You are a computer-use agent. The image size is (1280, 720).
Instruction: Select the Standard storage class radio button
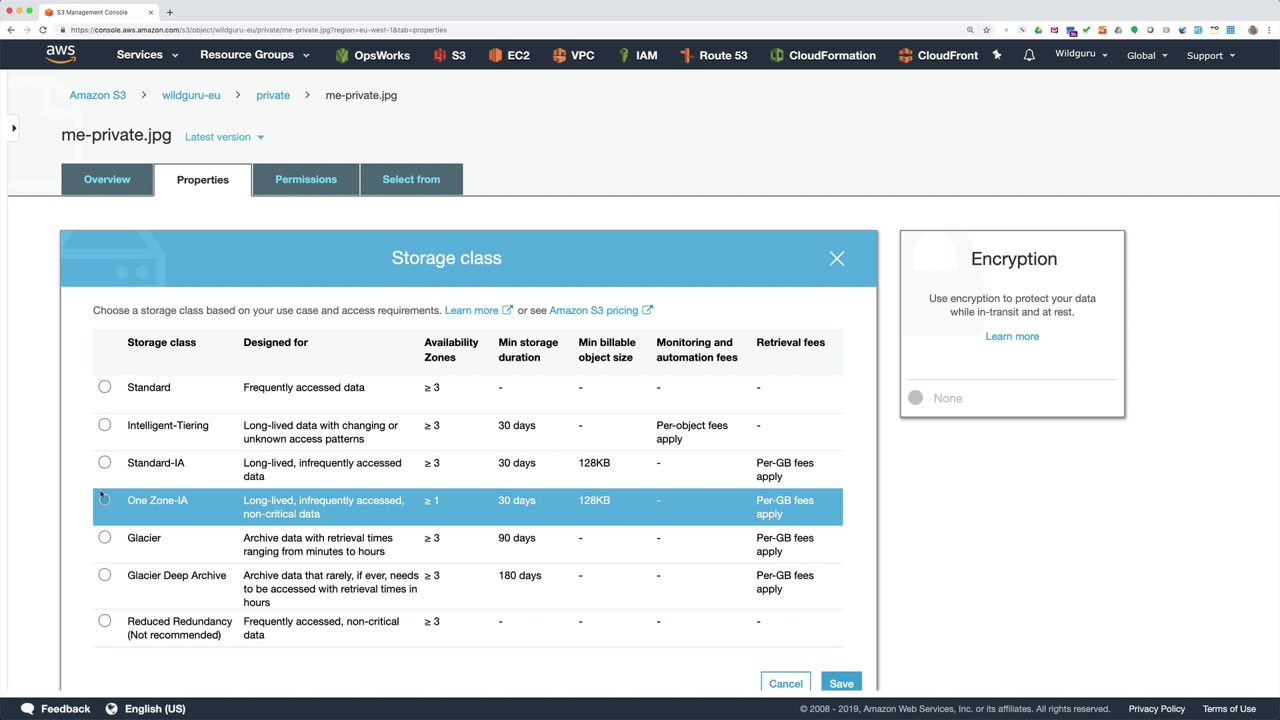(105, 387)
